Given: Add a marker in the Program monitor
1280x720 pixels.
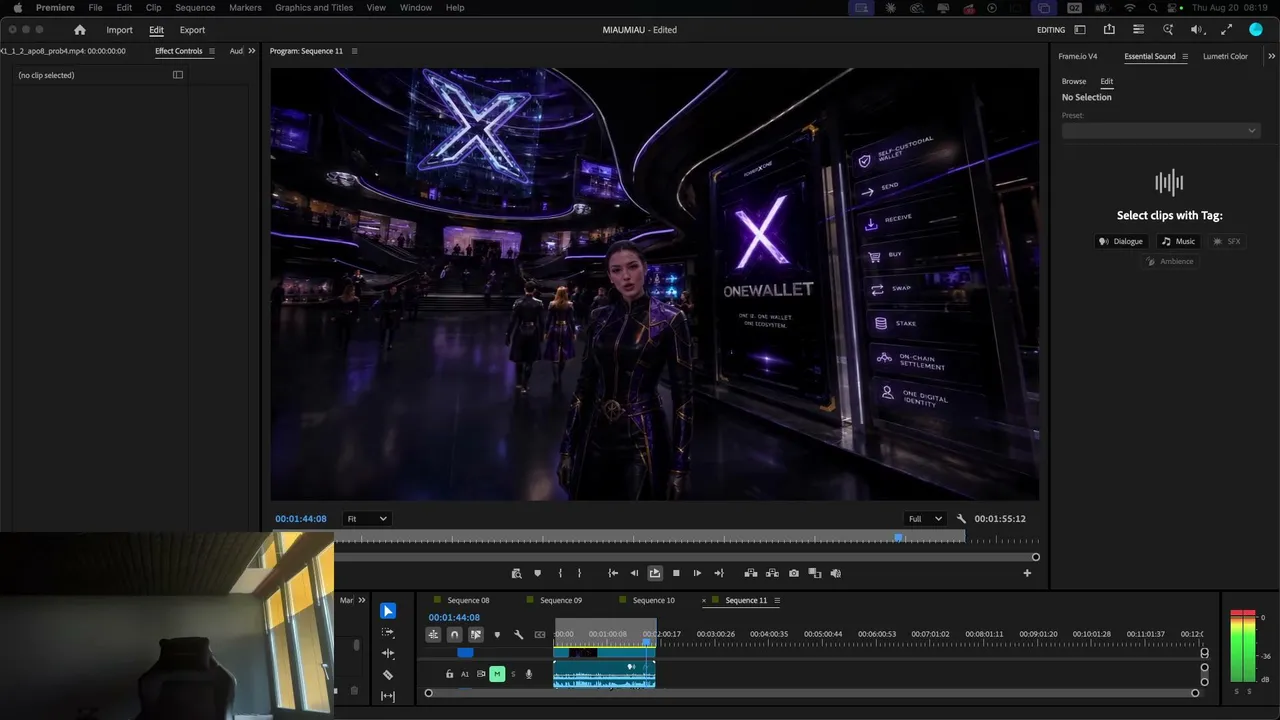Looking at the screenshot, I should (537, 573).
